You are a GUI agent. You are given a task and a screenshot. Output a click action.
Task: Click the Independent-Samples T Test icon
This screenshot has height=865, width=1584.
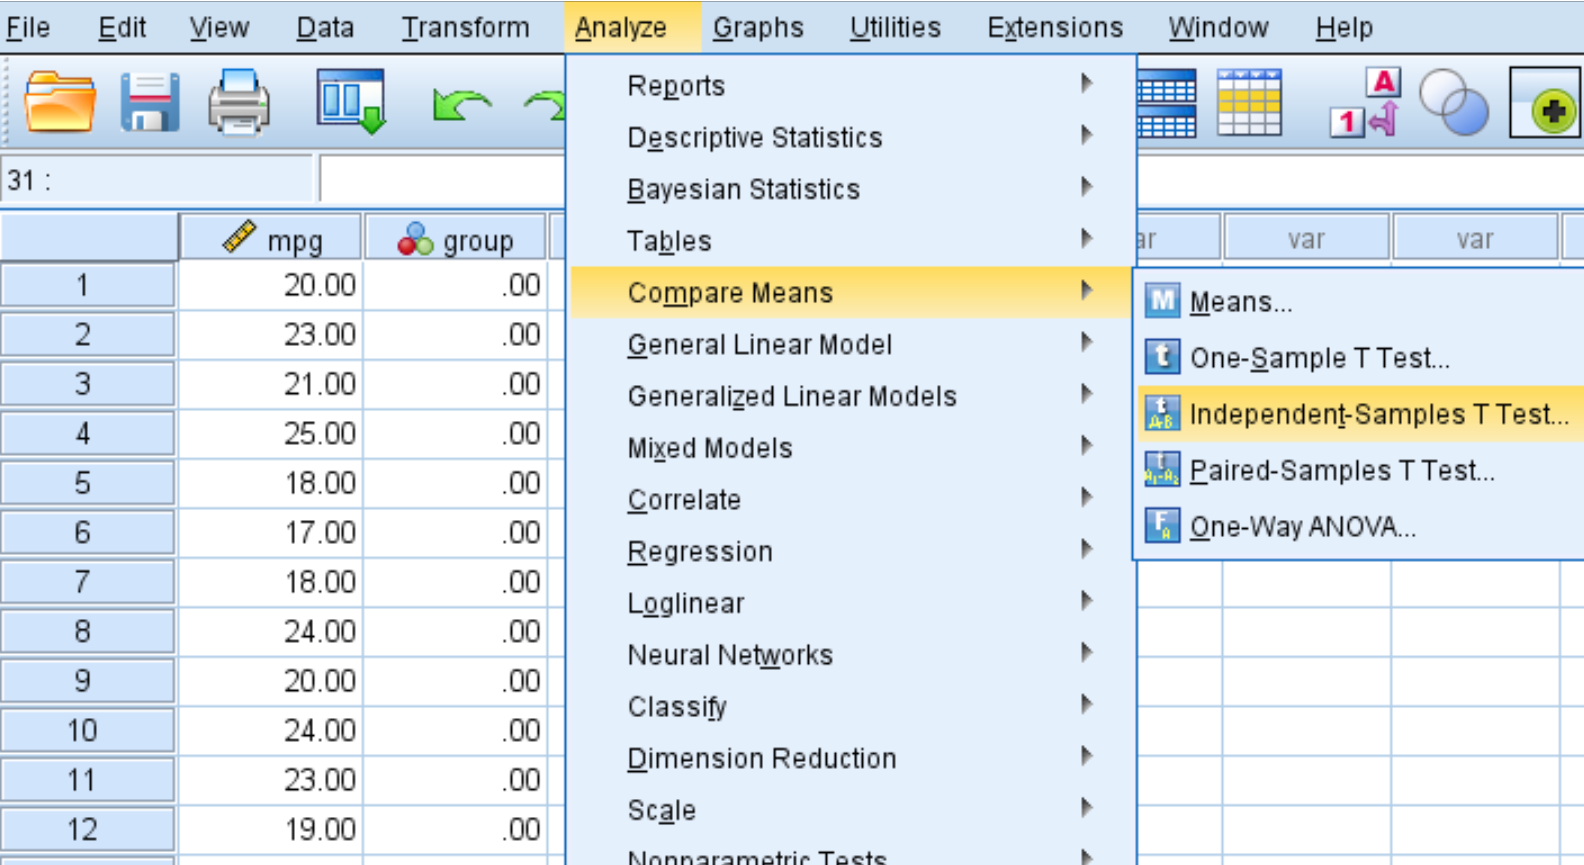click(x=1162, y=413)
